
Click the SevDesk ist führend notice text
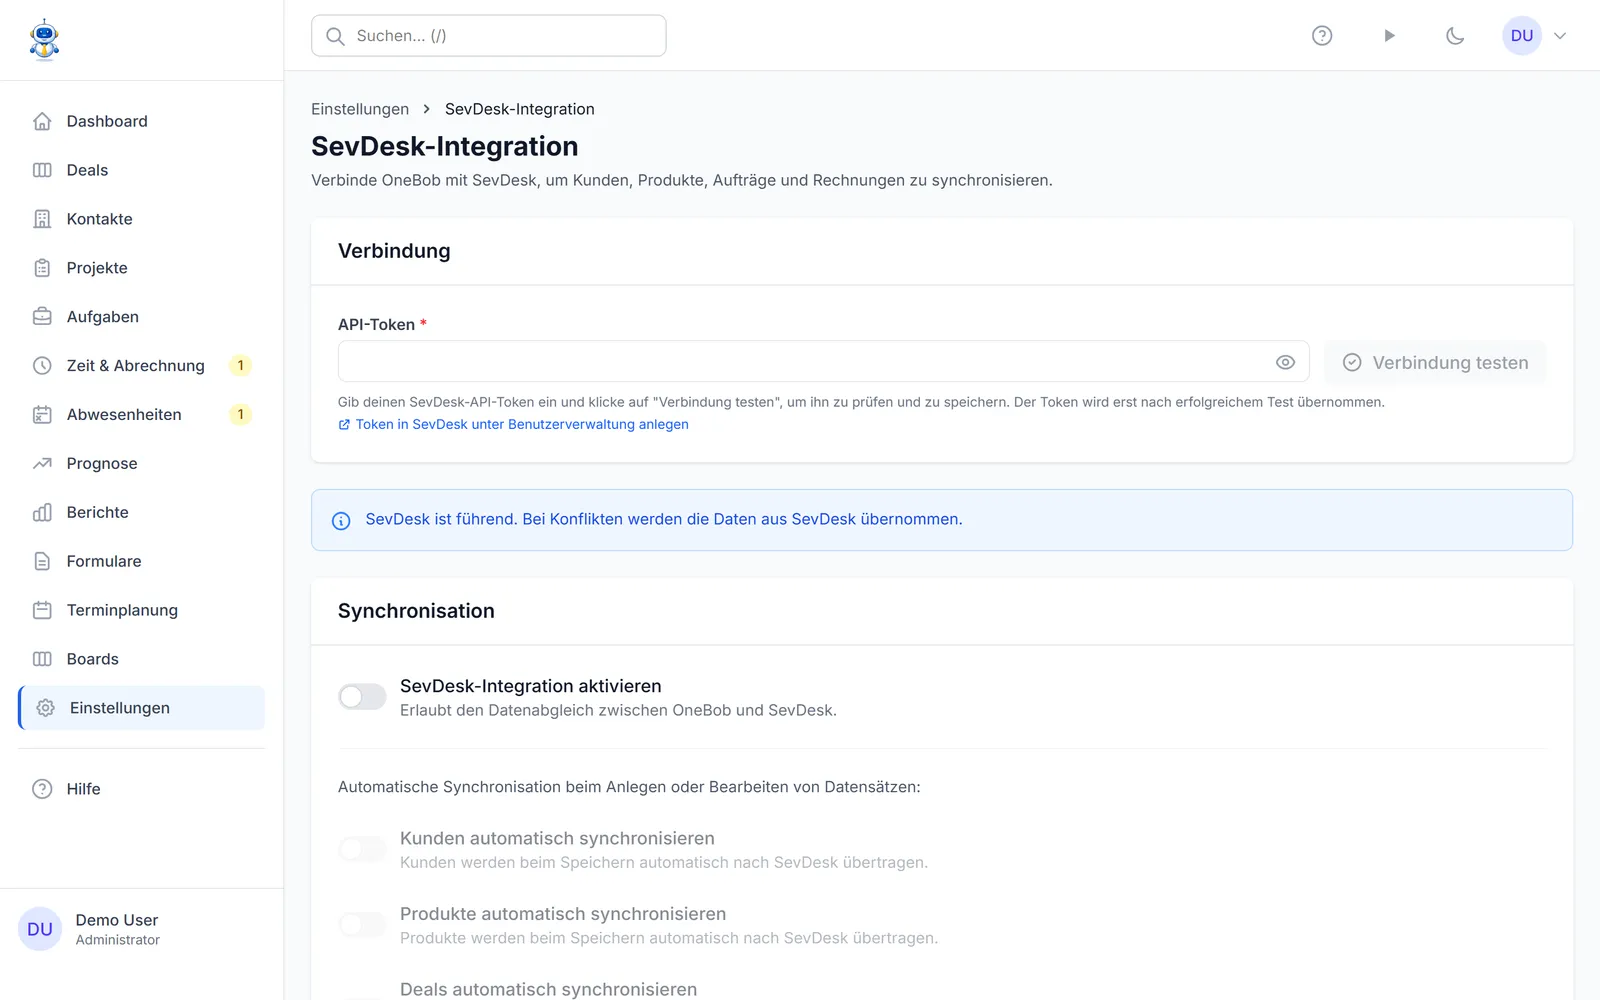pyautogui.click(x=664, y=520)
